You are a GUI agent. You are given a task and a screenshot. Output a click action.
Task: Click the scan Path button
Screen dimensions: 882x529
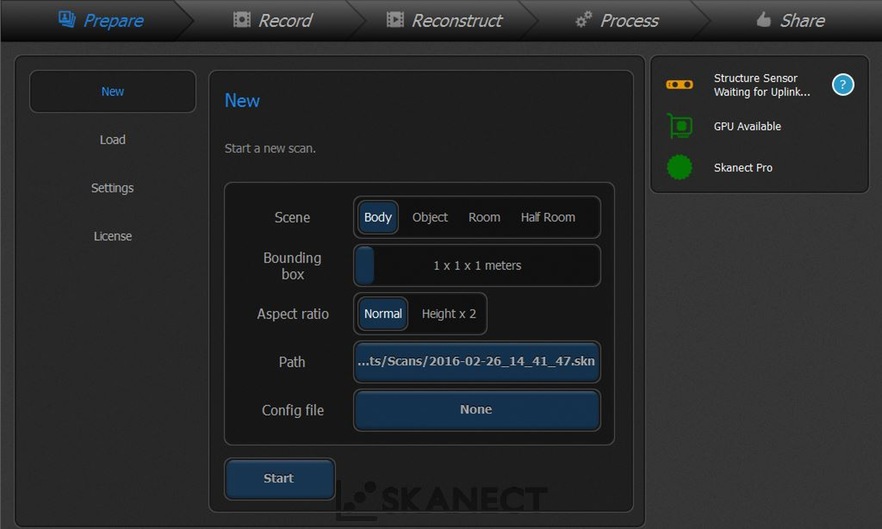[x=477, y=362]
